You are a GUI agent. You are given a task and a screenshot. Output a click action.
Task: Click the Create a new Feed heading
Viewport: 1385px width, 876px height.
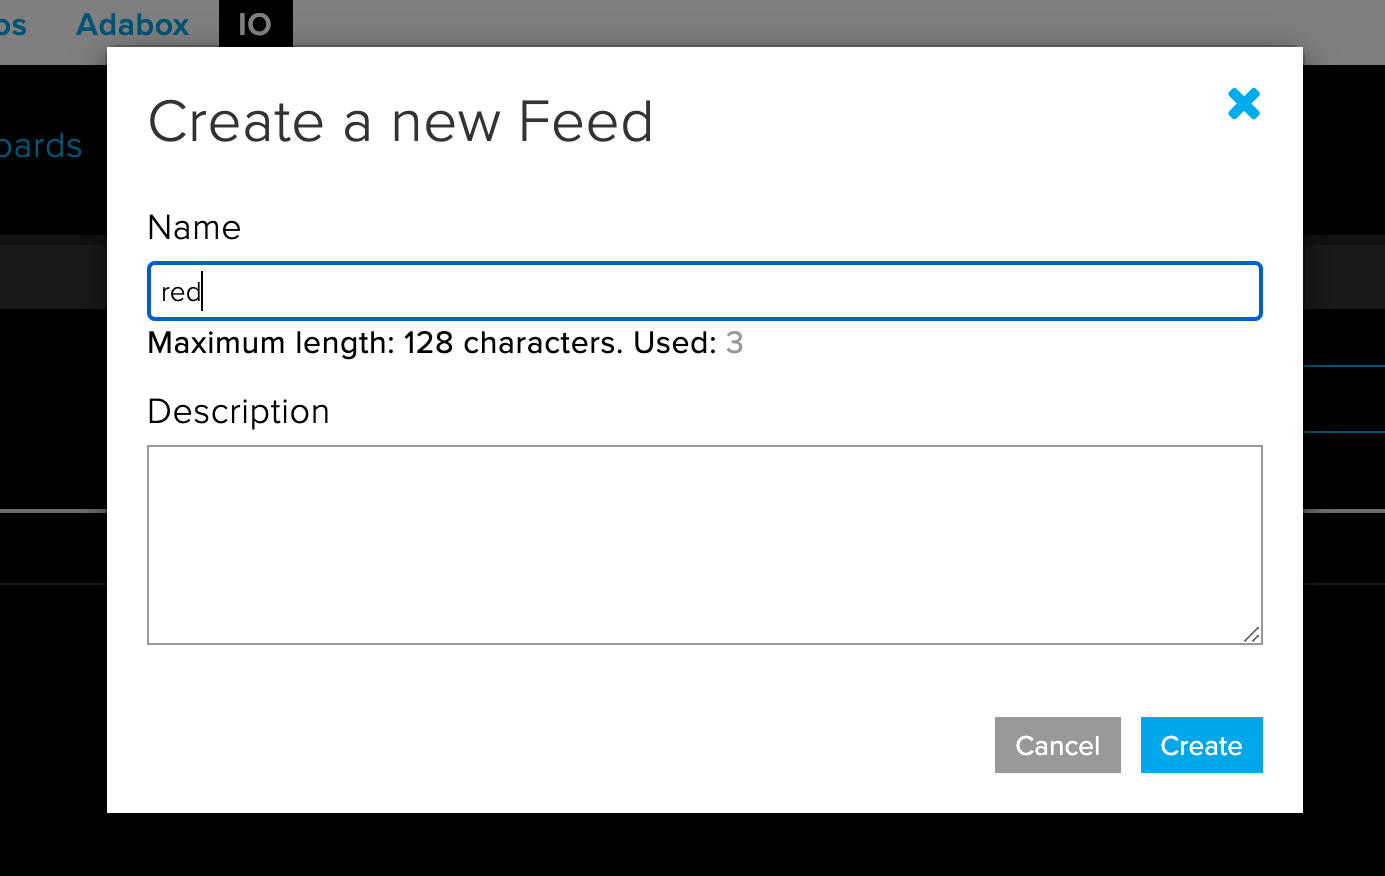point(400,122)
